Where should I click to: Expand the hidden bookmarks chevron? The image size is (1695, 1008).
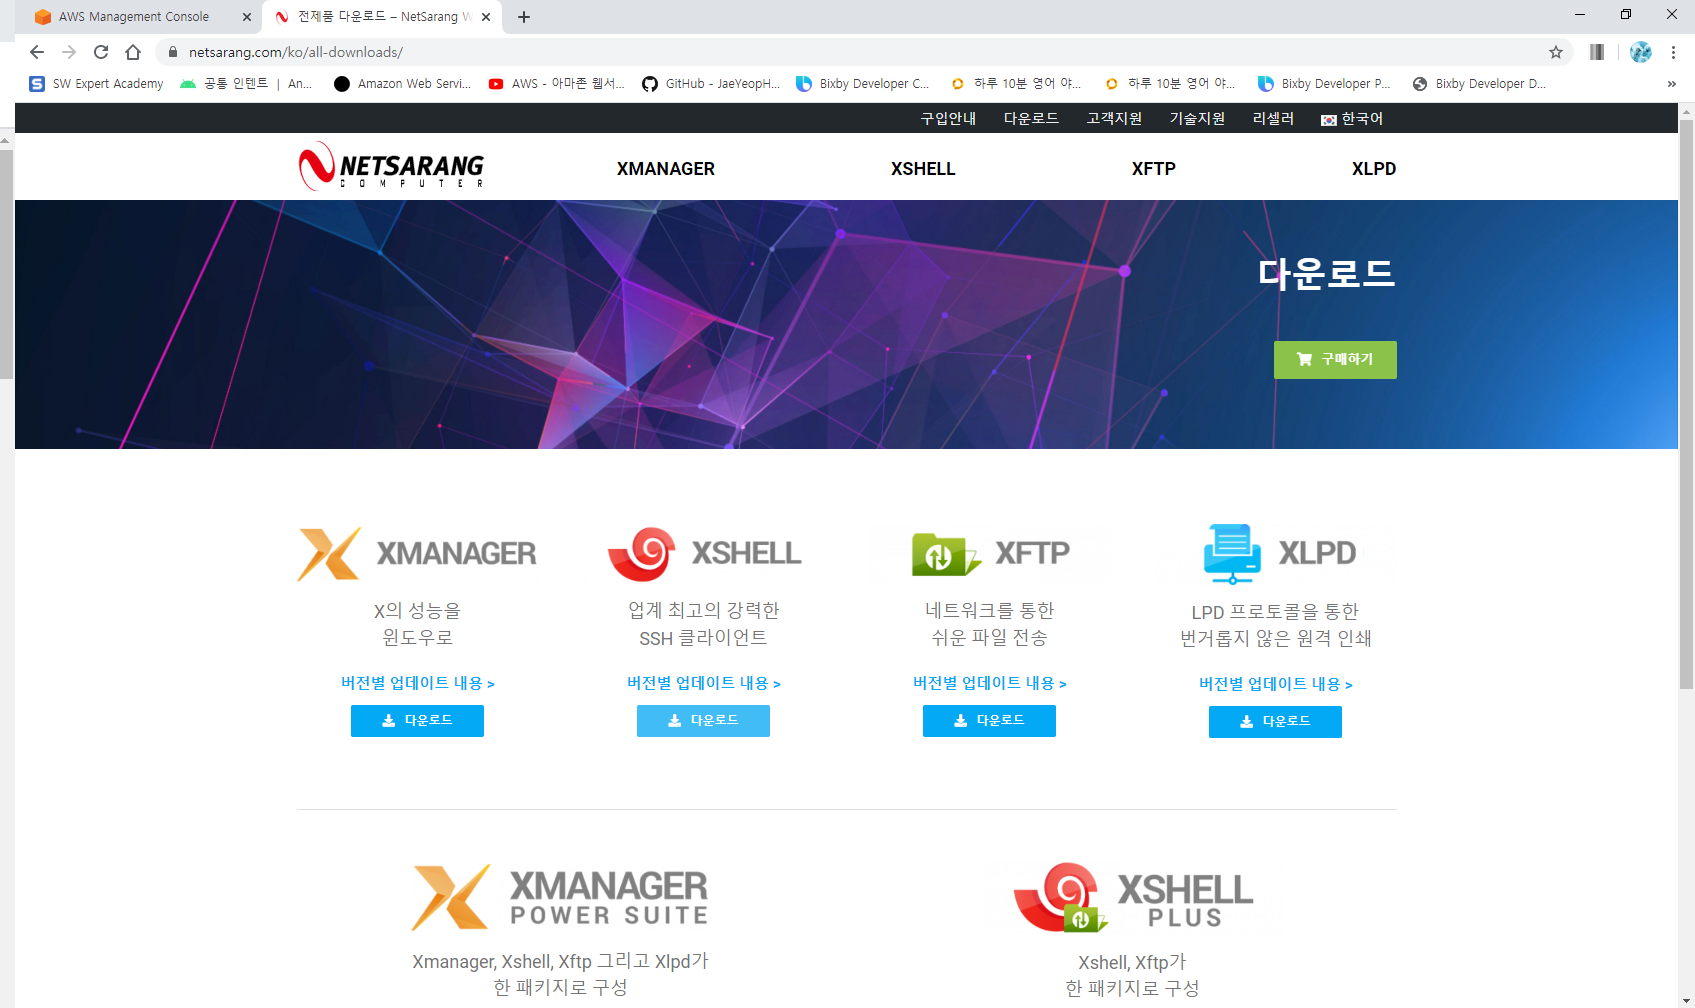pos(1671,84)
